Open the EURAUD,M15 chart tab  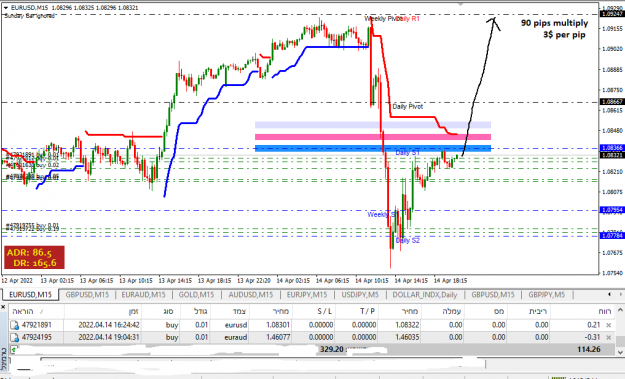(x=143, y=295)
